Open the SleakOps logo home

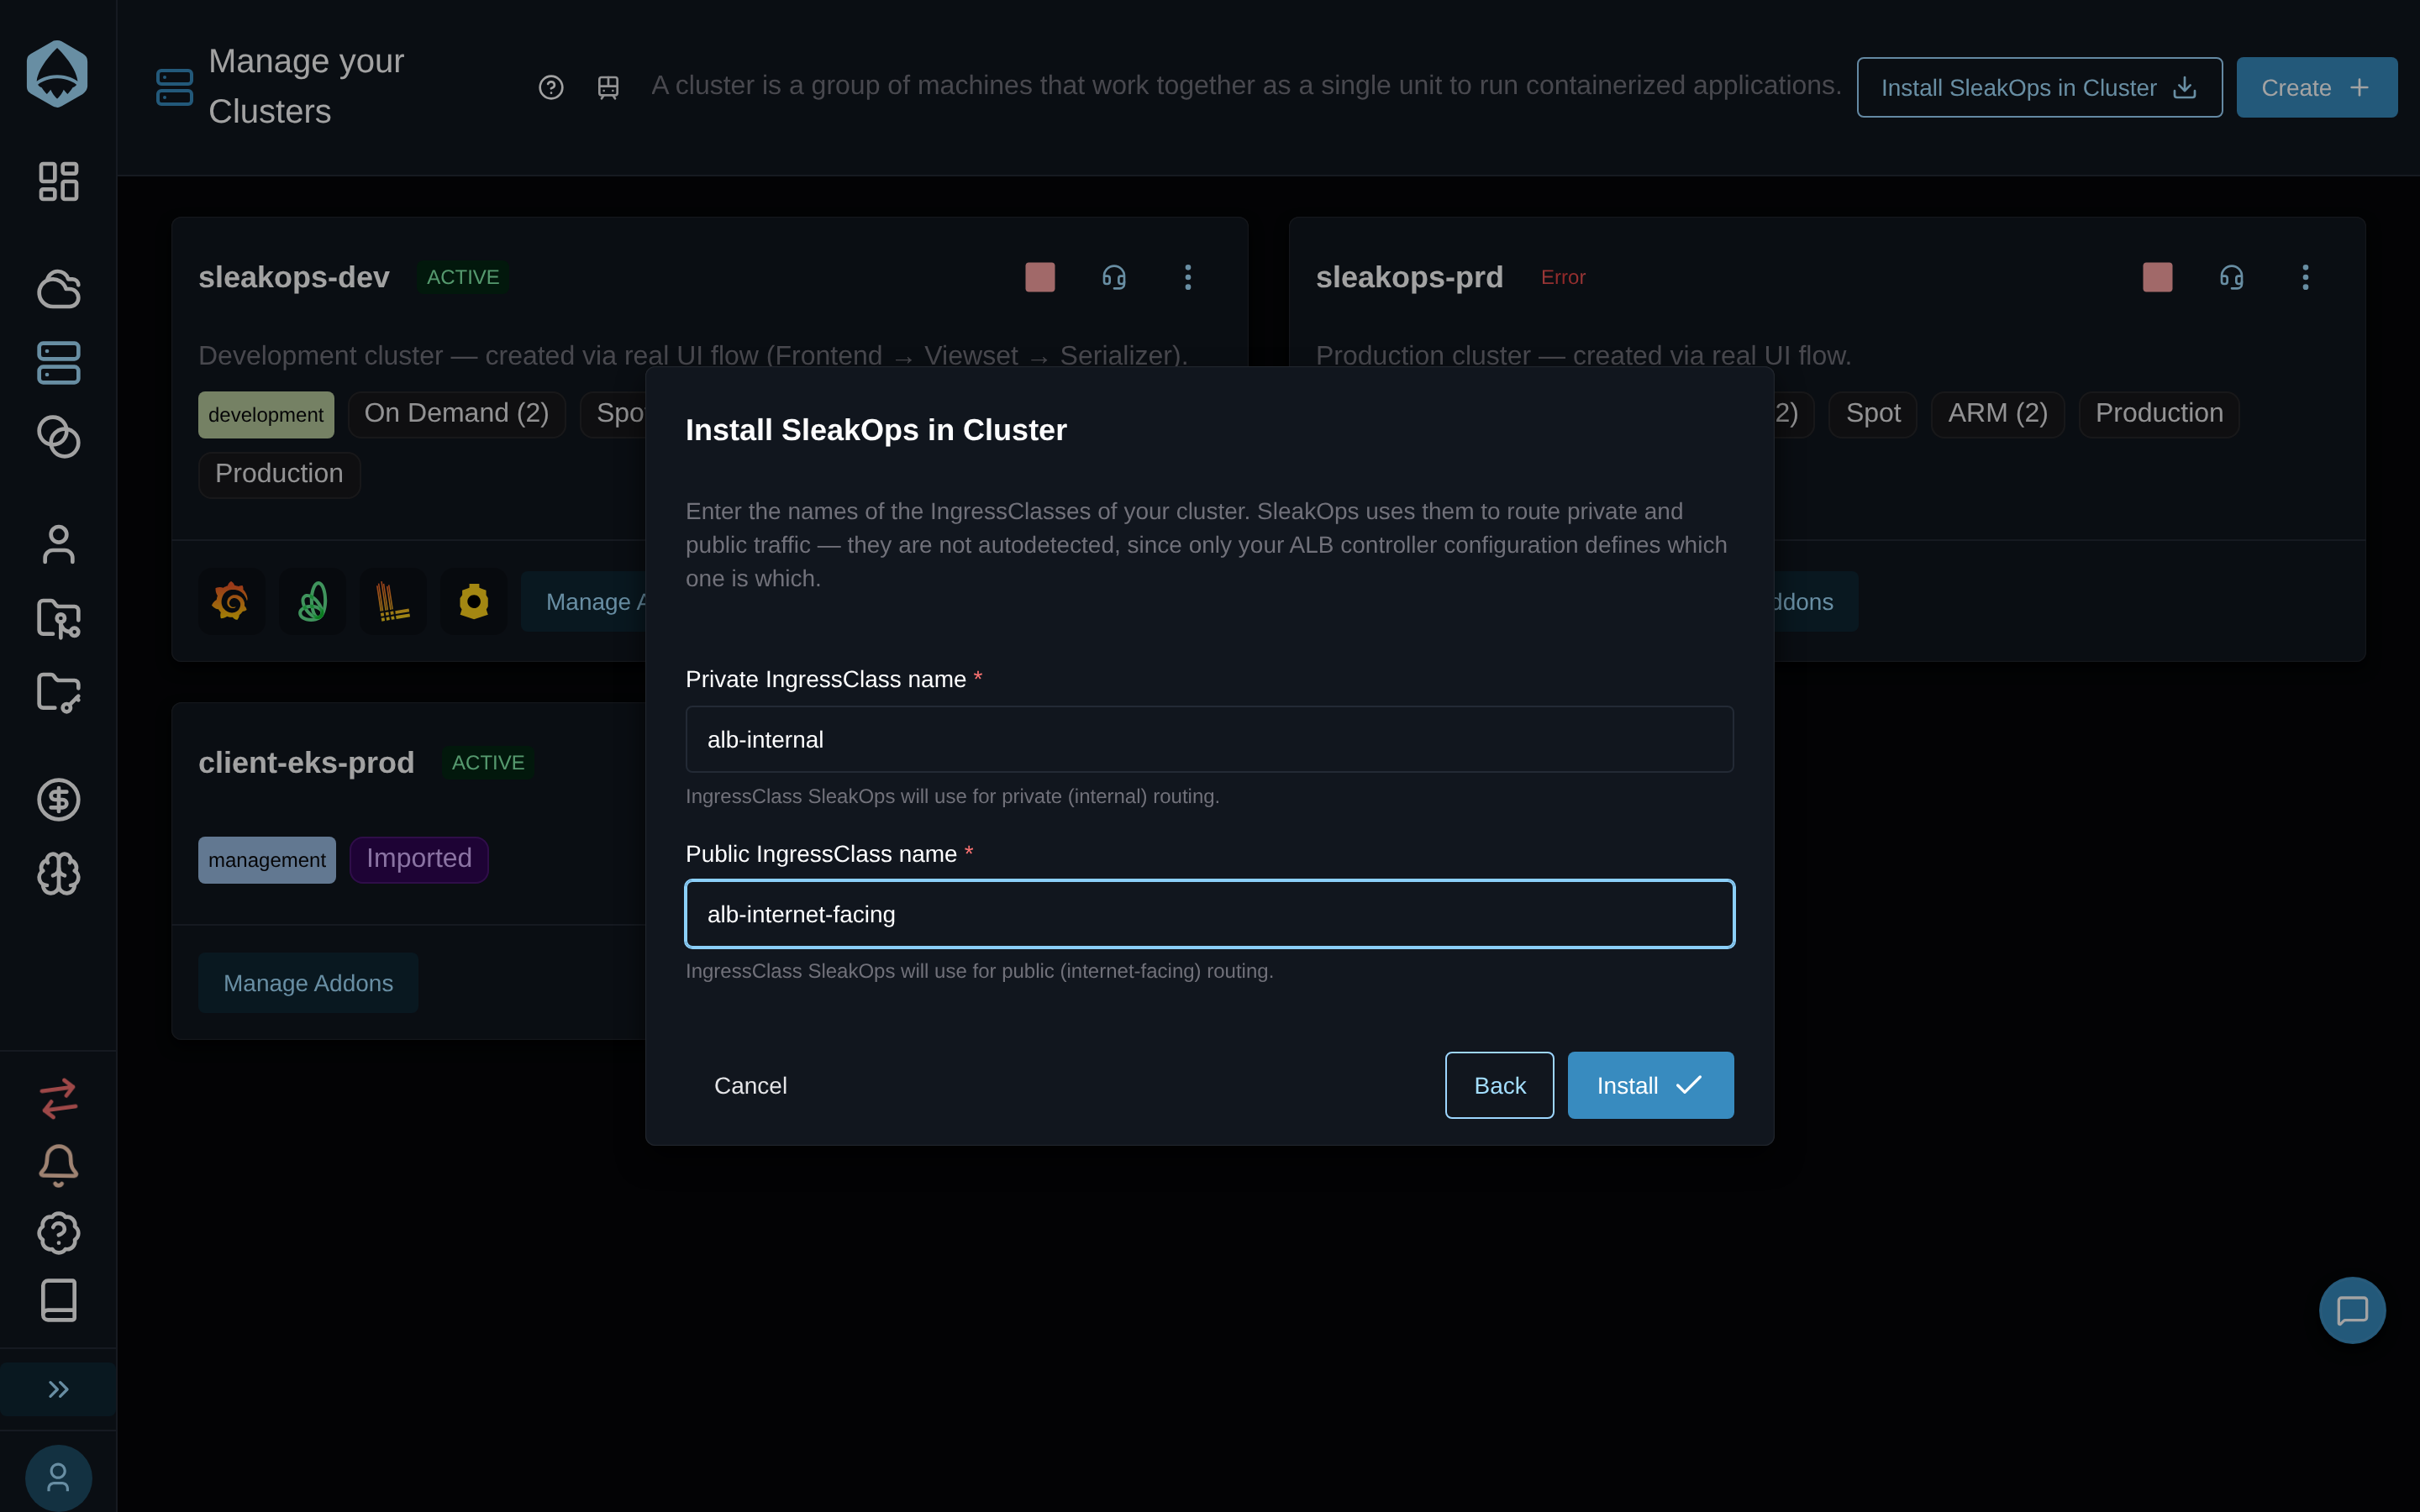[57, 74]
